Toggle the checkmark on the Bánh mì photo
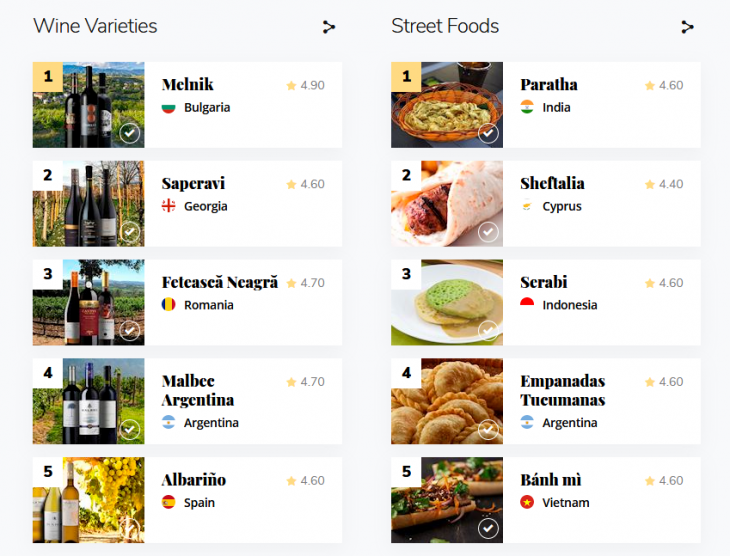 coord(488,528)
